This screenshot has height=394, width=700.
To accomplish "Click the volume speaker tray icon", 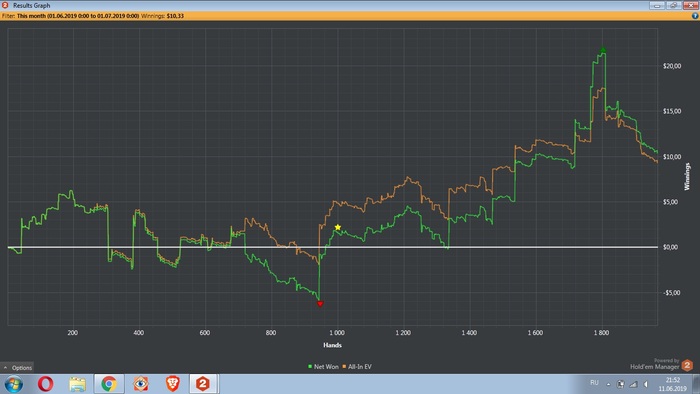I will [646, 384].
